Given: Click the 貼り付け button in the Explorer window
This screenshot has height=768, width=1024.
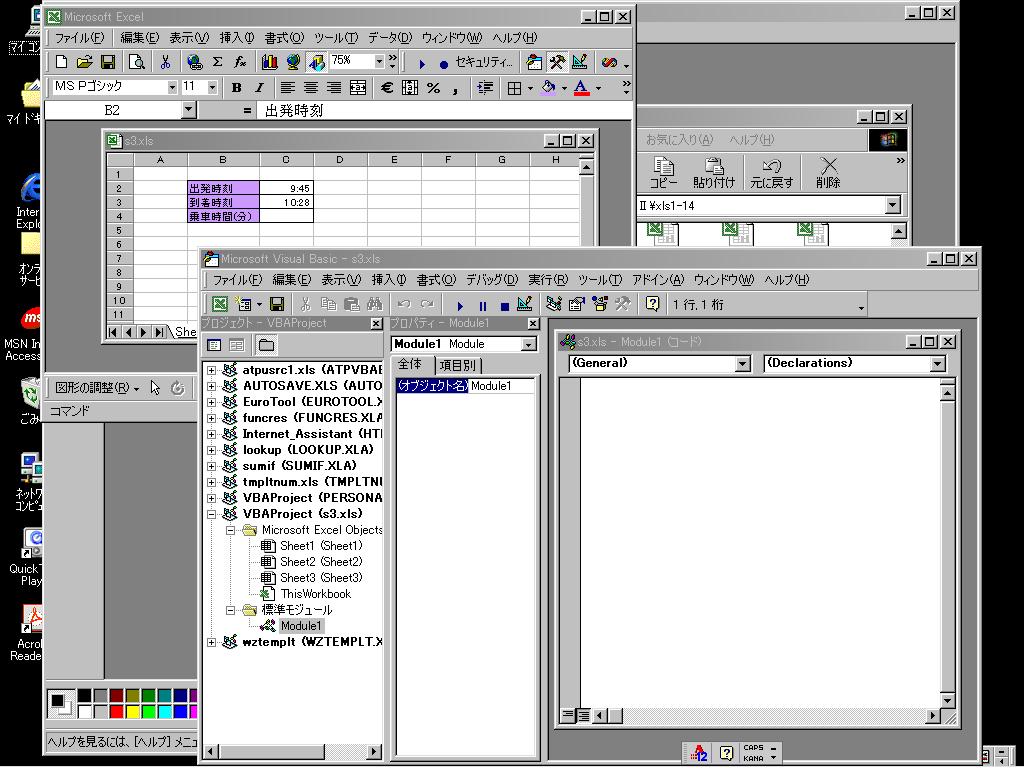Looking at the screenshot, I should click(714, 173).
